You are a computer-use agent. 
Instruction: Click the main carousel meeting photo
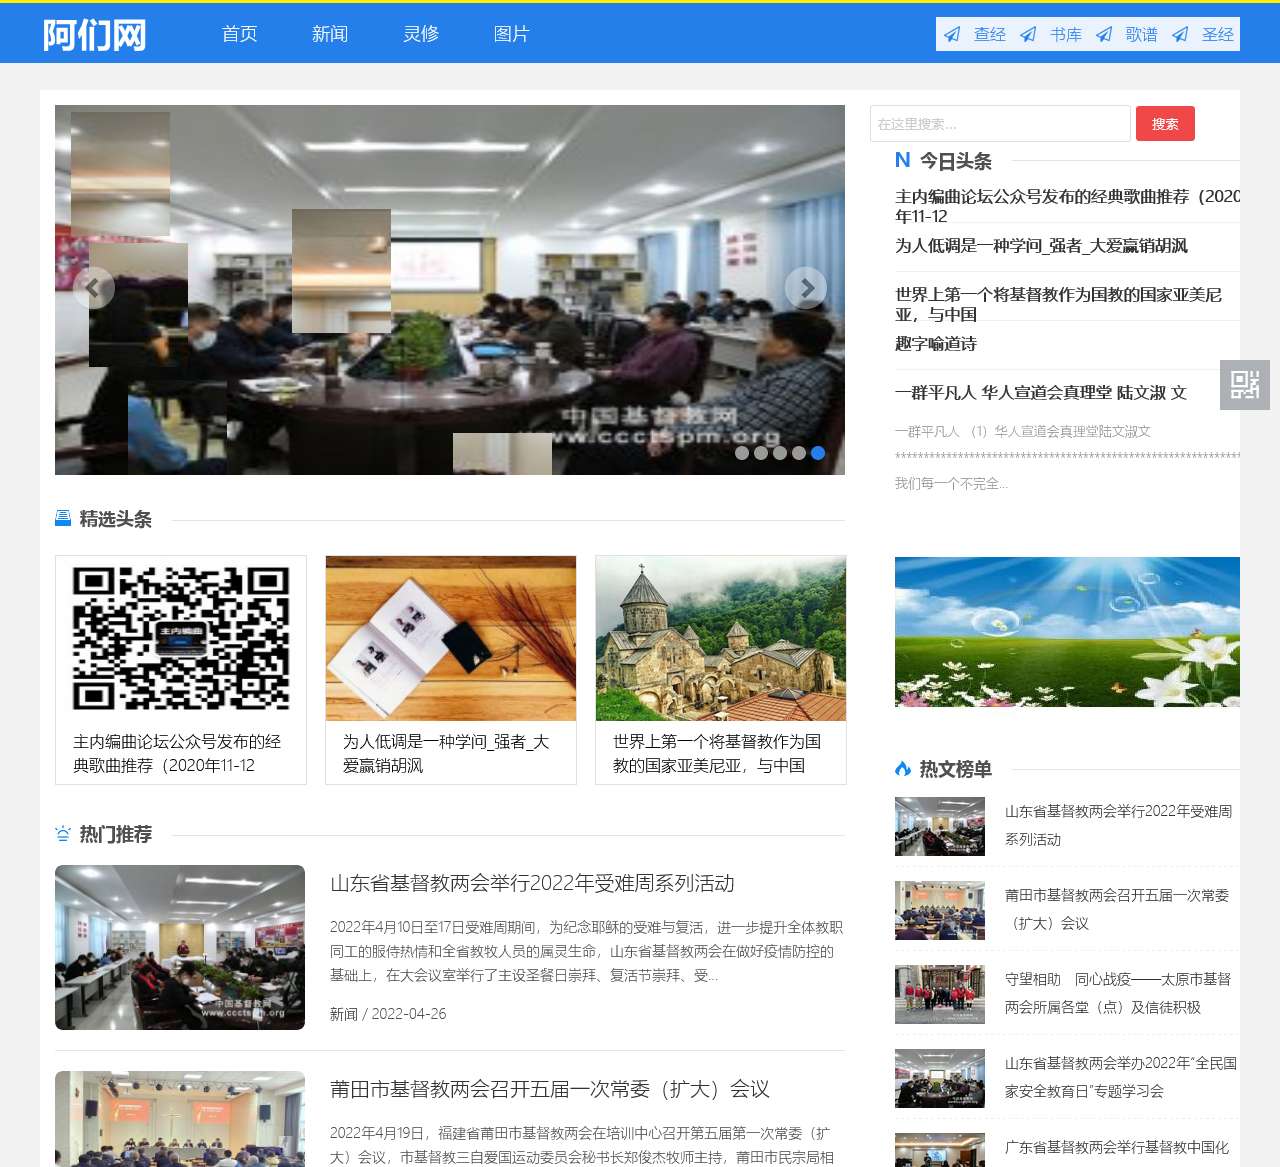[450, 290]
